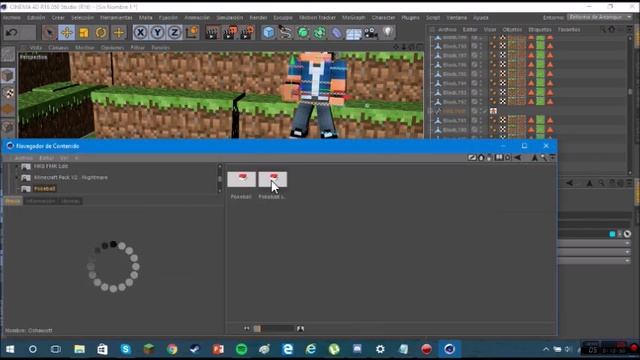The height and width of the screenshot is (360, 640).
Task: Select the Pokeball folder in the tree
Action: pos(44,189)
